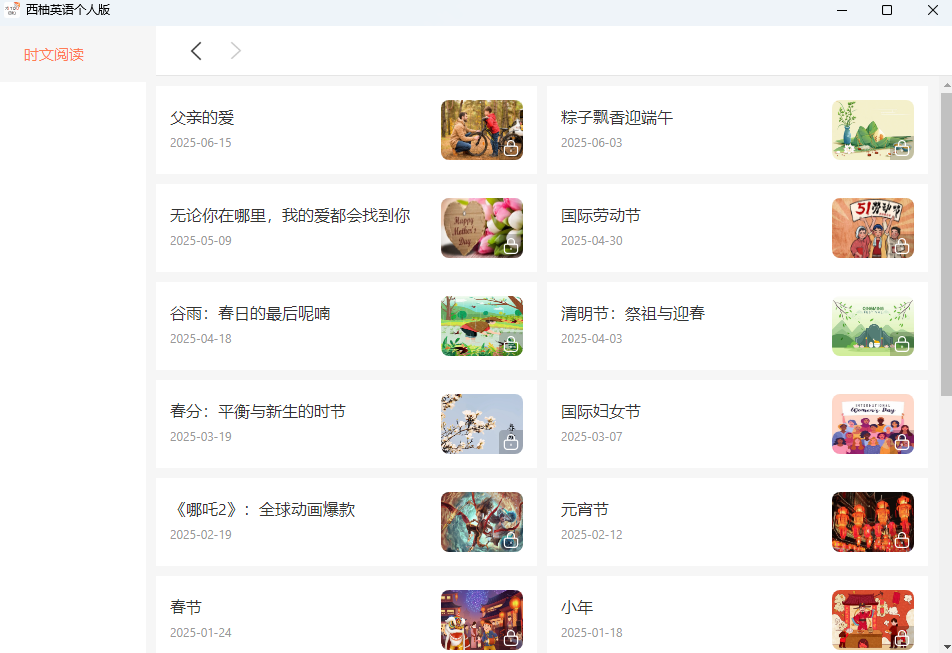Click the 小年 article thumbnail
Image resolution: width=952 pixels, height=653 pixels.
click(872, 619)
